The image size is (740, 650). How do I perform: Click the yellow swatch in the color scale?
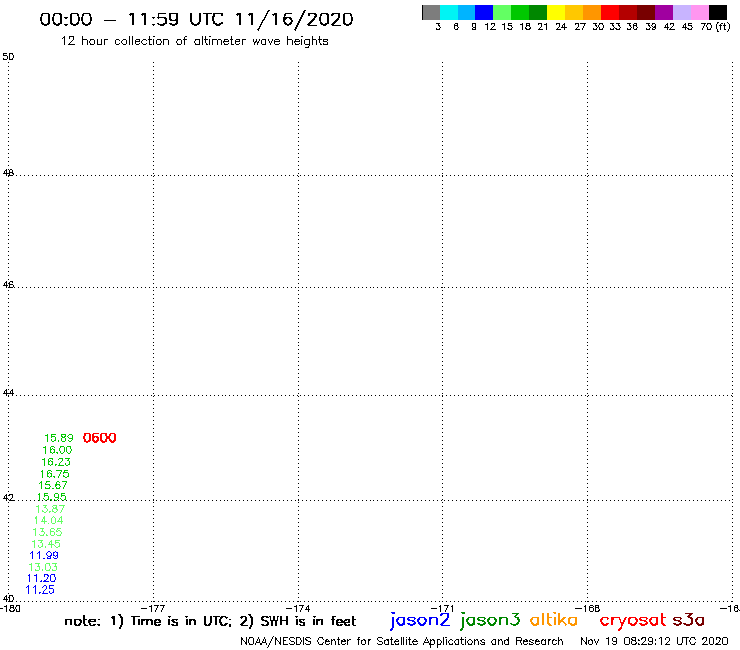(556, 12)
